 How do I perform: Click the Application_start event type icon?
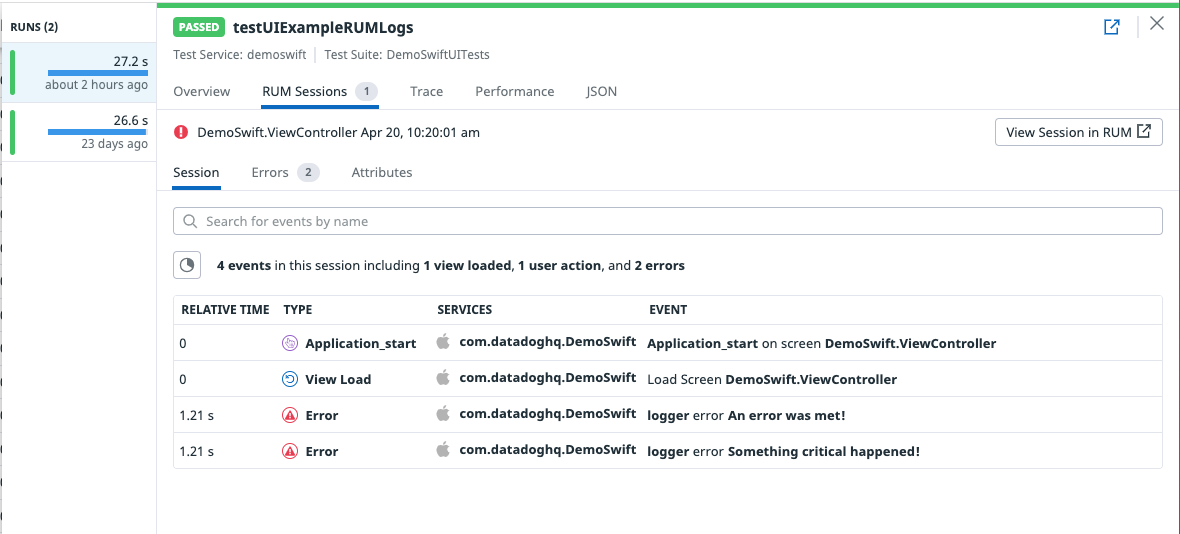290,343
